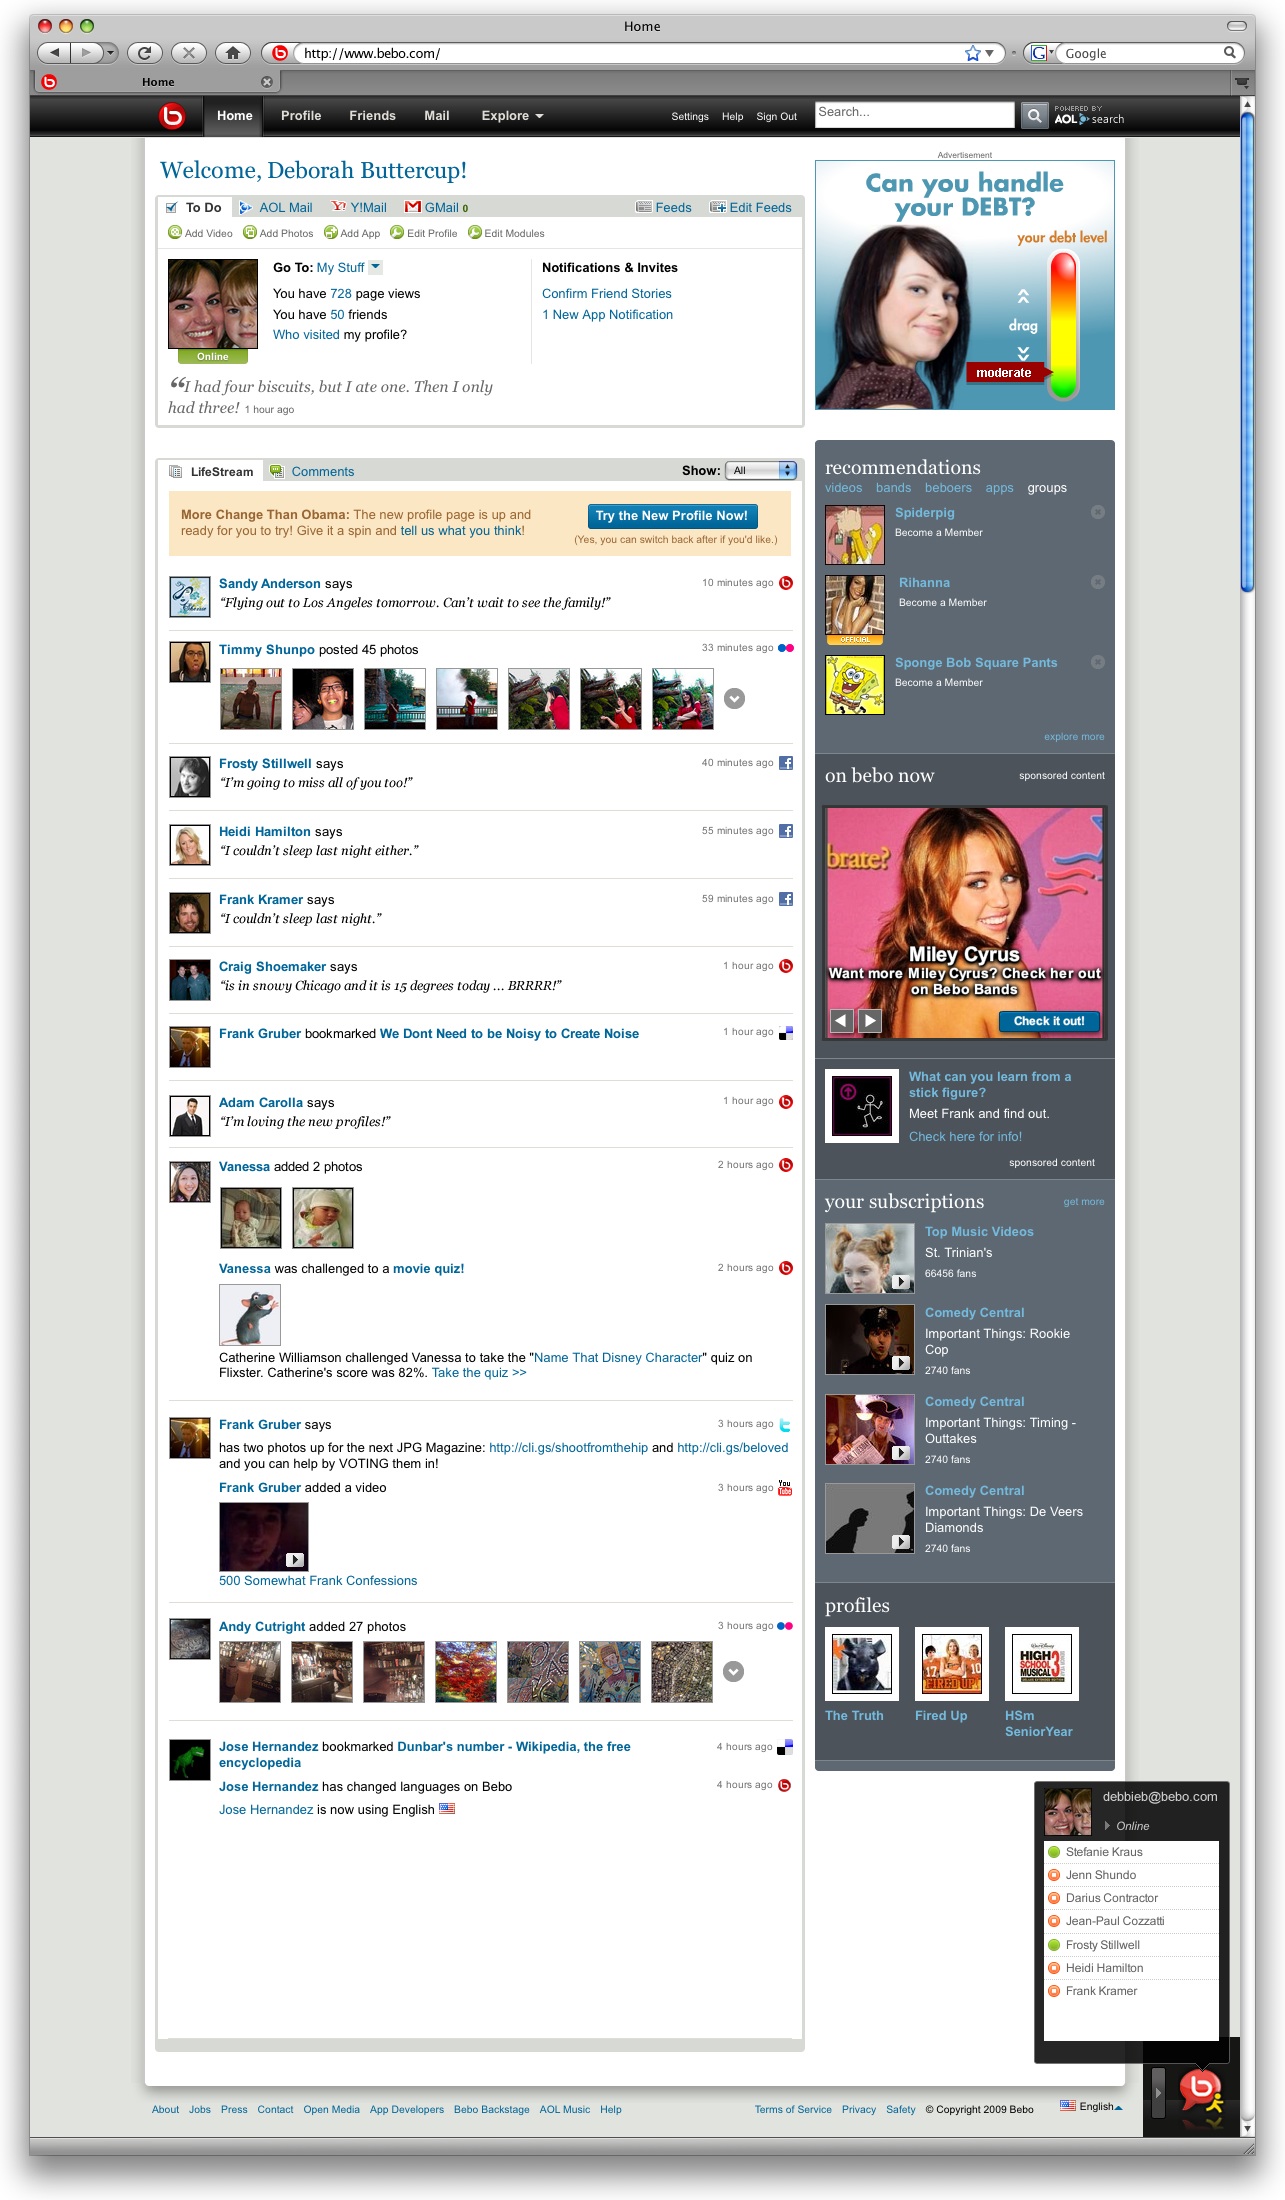
Task: Show next slide in Miley Cyrus promo
Action: coord(870,1021)
